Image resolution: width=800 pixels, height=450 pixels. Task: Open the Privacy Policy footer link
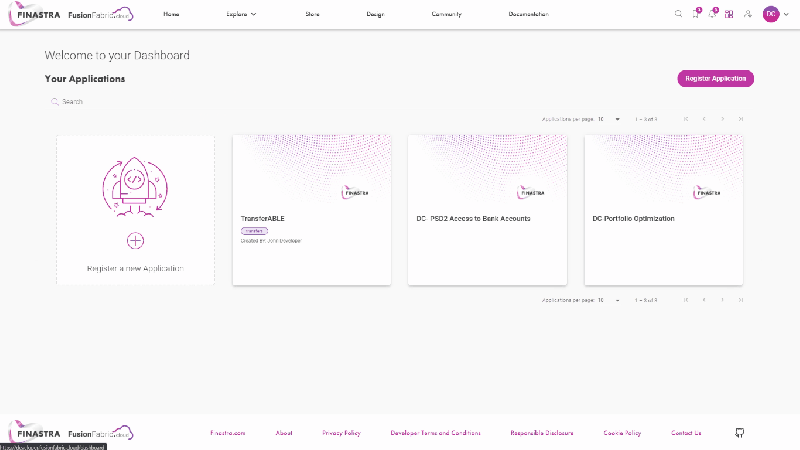pos(341,433)
